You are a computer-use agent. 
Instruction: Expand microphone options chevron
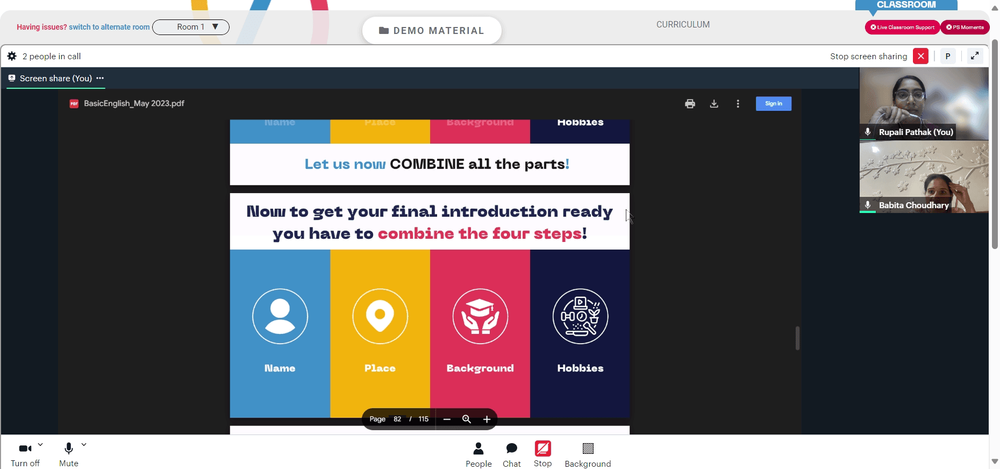coord(84,445)
